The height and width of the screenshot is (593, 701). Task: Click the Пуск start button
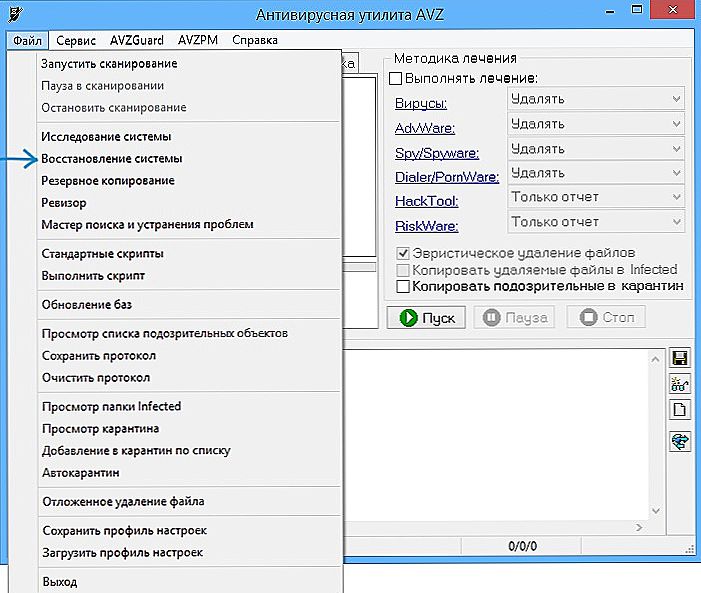click(x=426, y=318)
